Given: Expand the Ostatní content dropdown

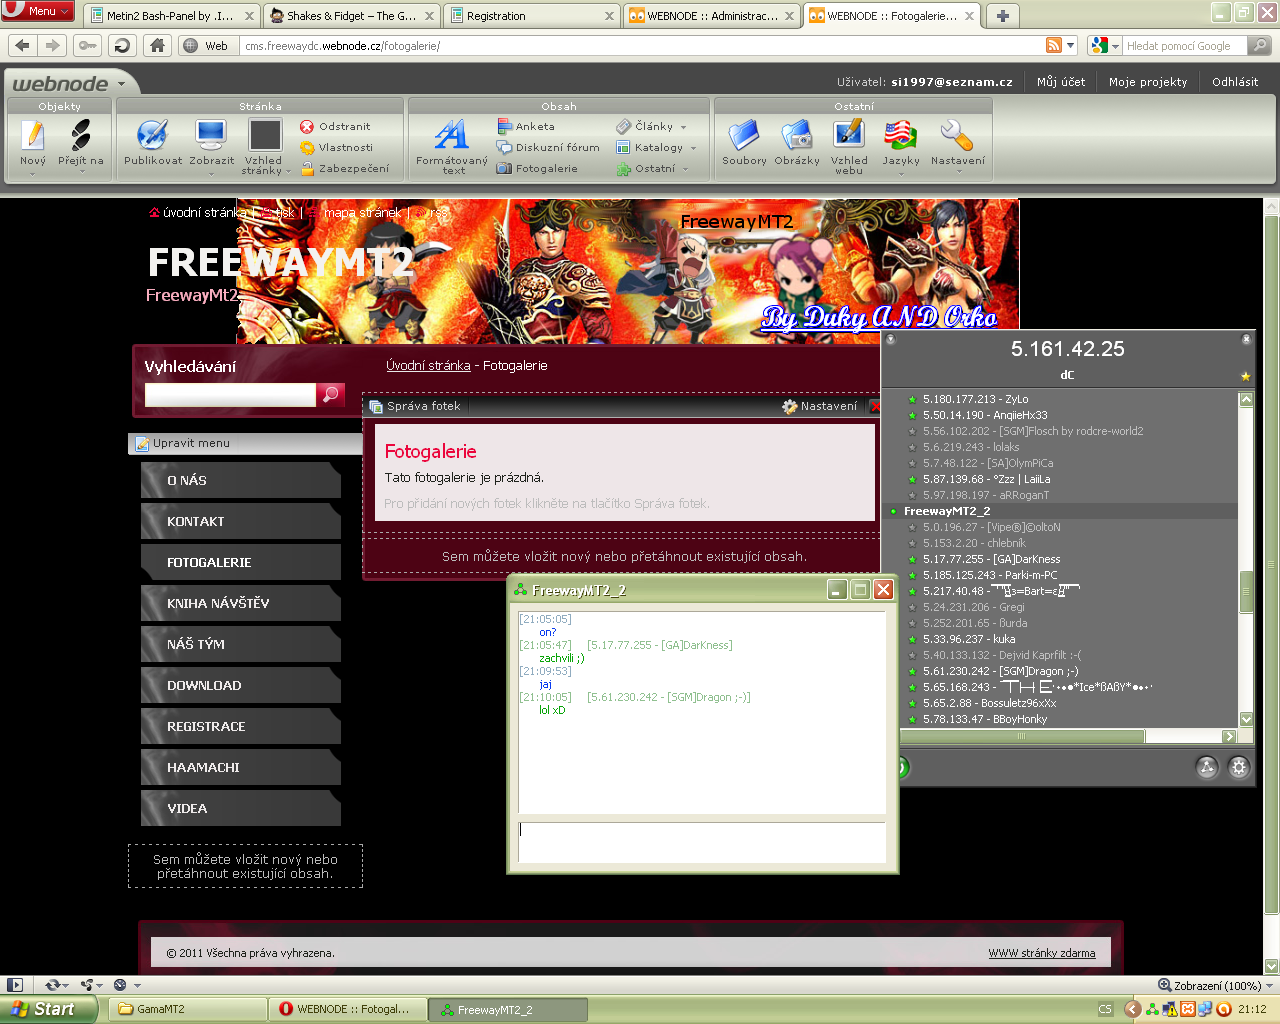Looking at the screenshot, I should 685,169.
